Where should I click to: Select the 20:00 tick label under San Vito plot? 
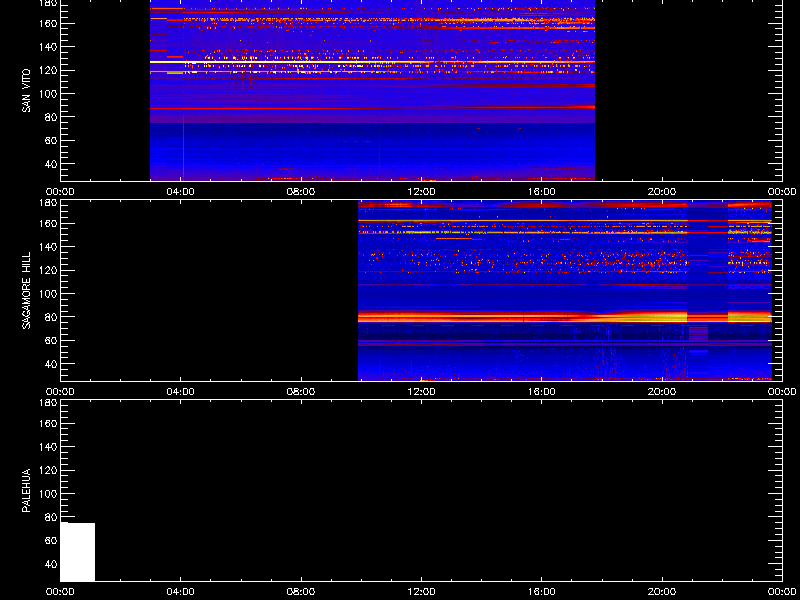[662, 192]
